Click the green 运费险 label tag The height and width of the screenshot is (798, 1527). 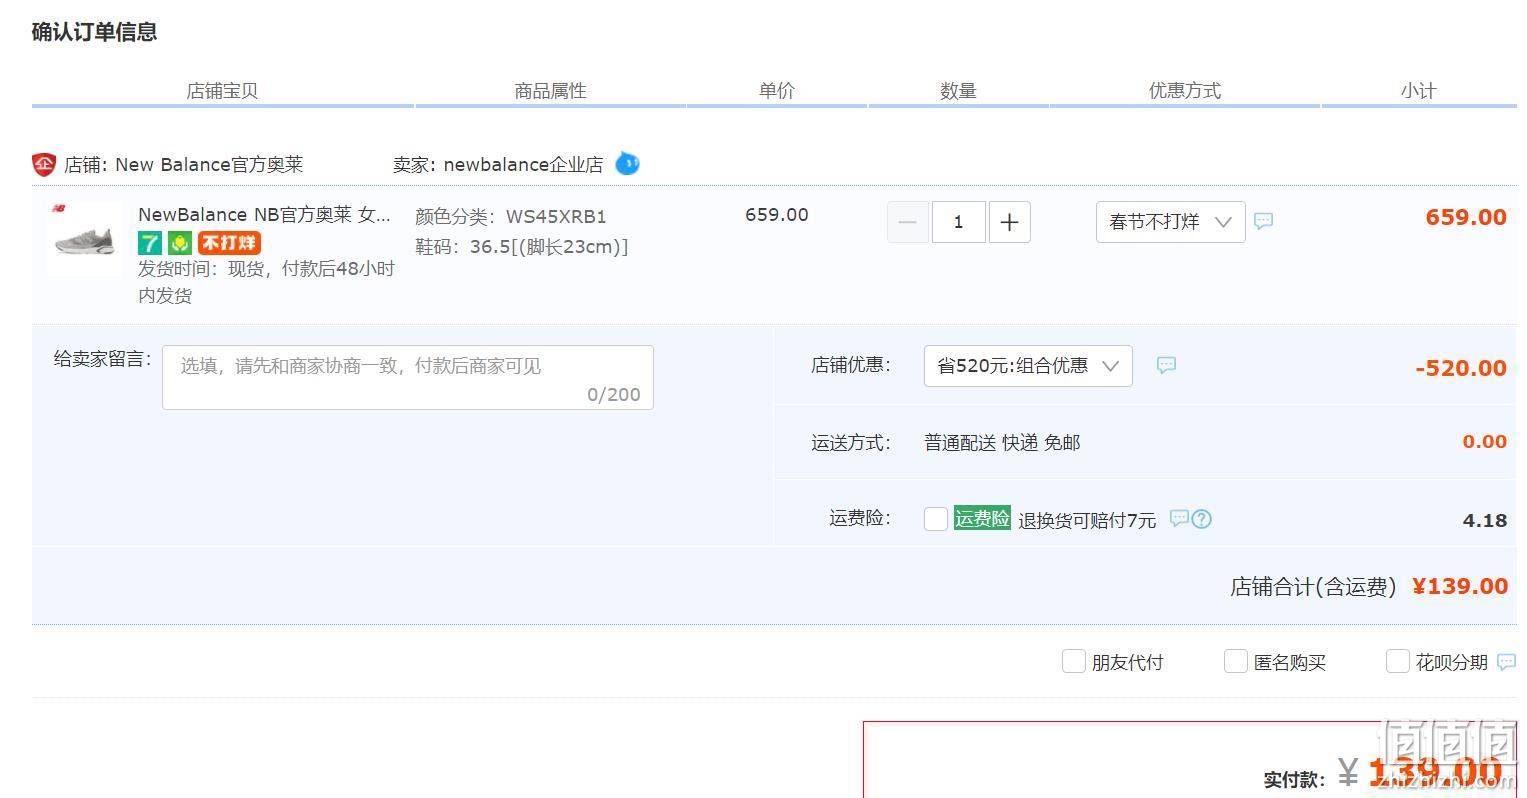pos(982,518)
